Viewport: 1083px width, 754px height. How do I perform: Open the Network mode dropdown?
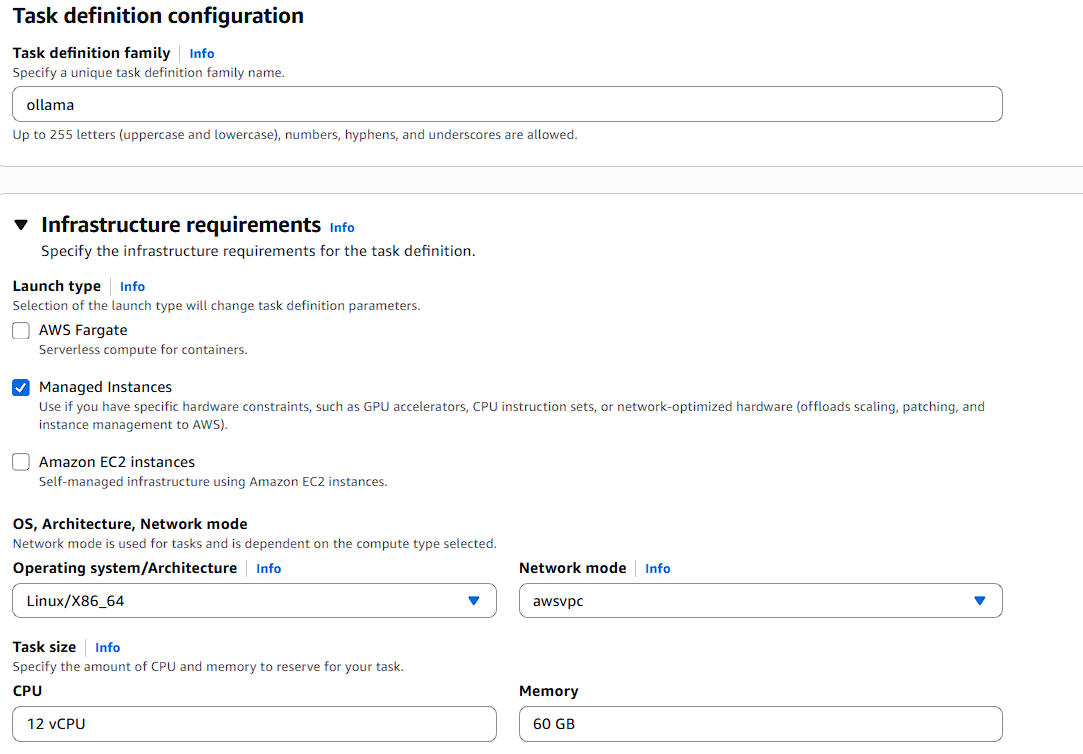(x=760, y=601)
